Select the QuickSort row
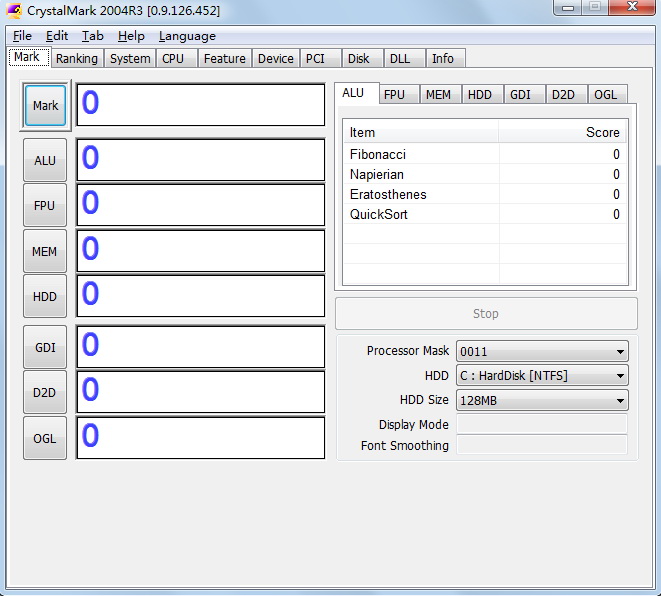Screen dimensions: 661x596 (x=485, y=214)
